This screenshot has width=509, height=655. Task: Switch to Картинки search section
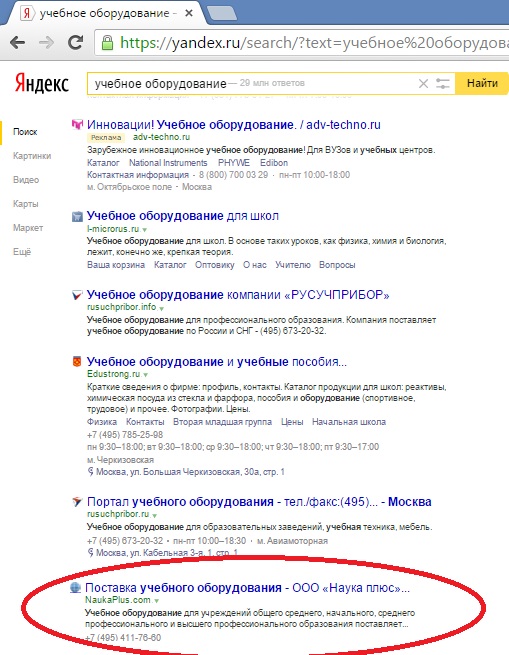pyautogui.click(x=32, y=156)
